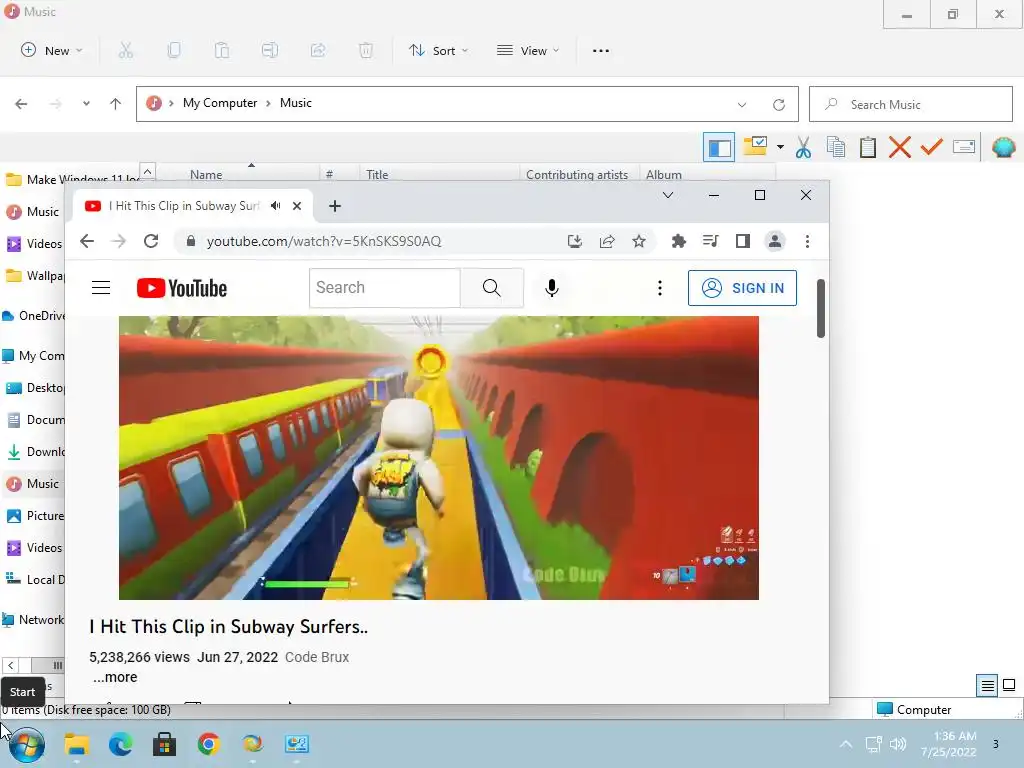Sort by Contributing artists column header
Viewport: 1024px width, 768px height.
tap(577, 174)
